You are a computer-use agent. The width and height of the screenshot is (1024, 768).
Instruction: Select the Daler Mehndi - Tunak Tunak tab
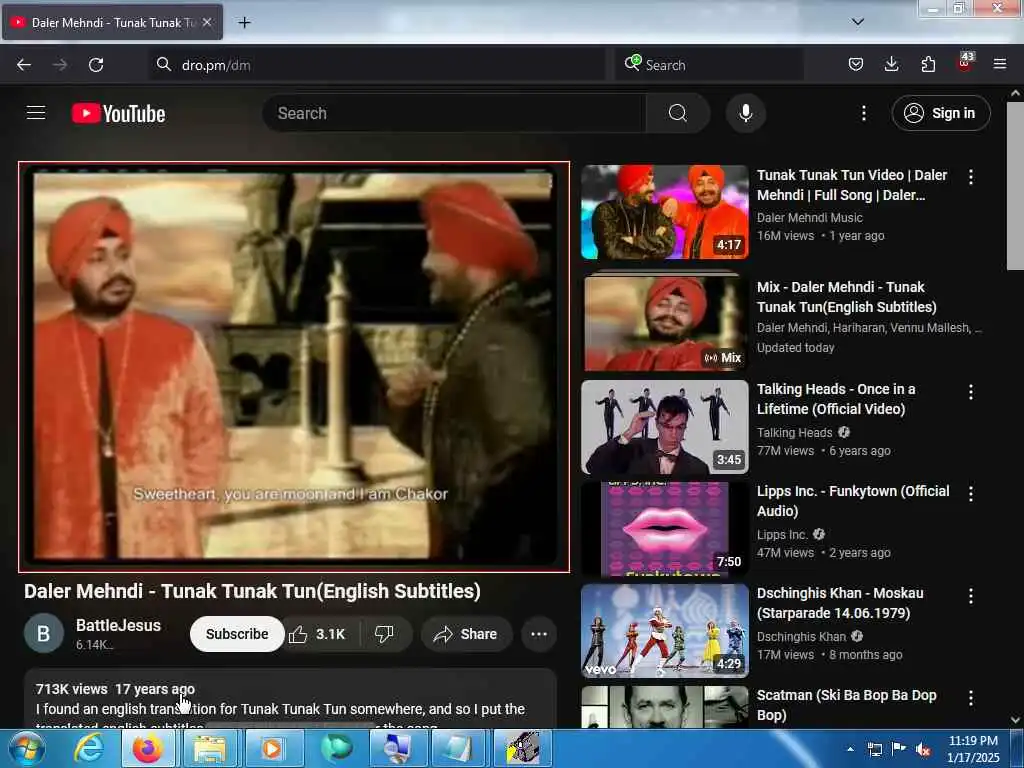(x=112, y=23)
